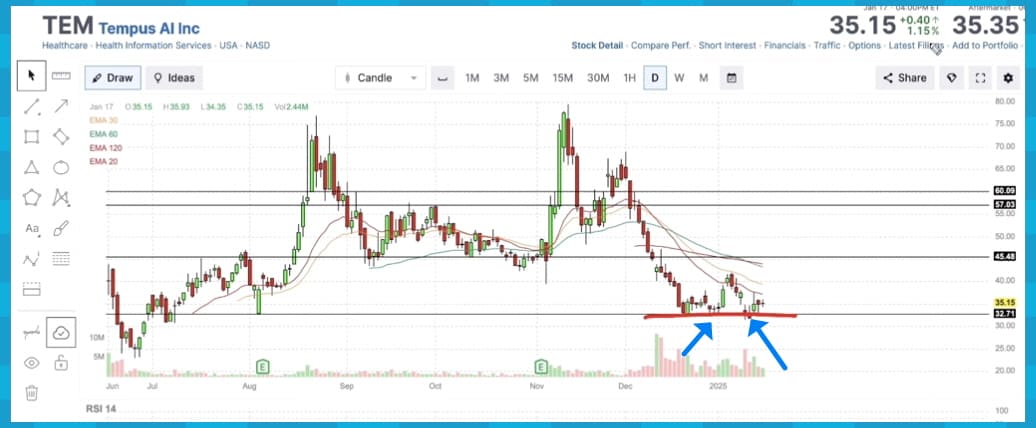
Task: Select the pentagon polygon tool
Action: 31,197
